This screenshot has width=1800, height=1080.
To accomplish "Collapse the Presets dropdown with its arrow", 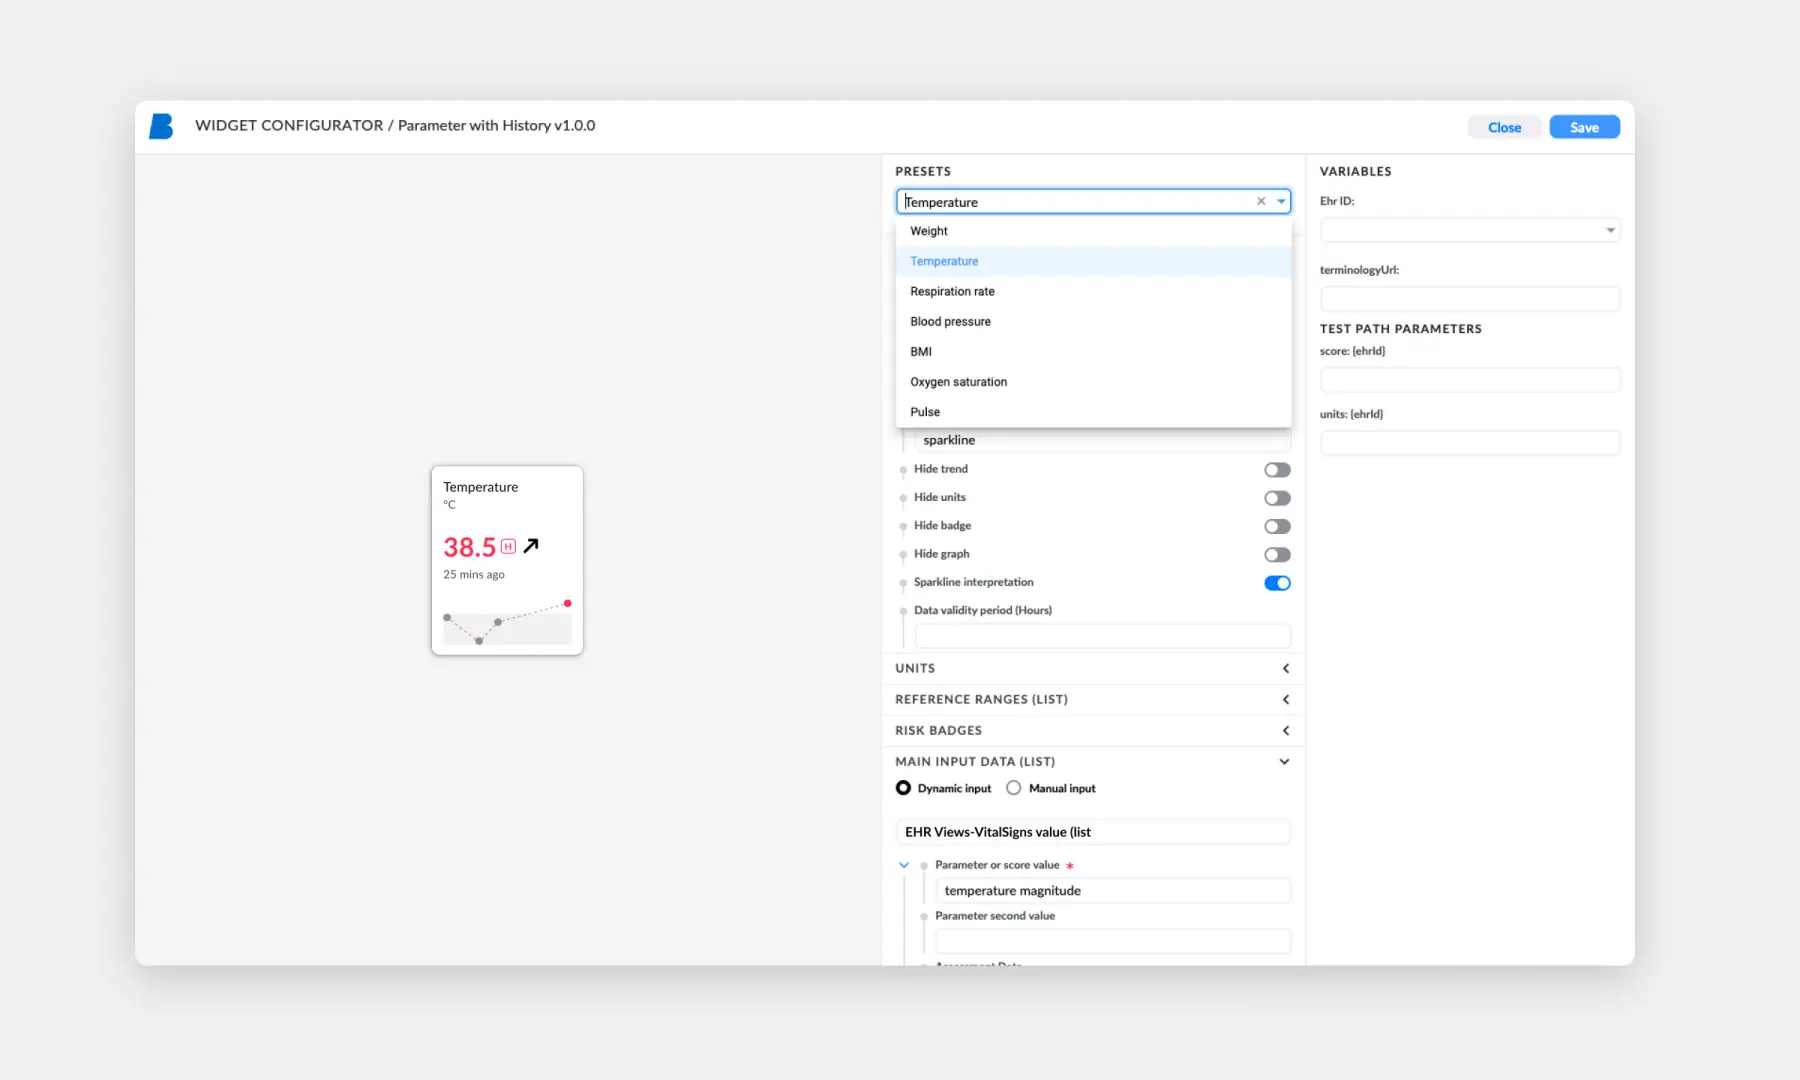I will pos(1281,201).
